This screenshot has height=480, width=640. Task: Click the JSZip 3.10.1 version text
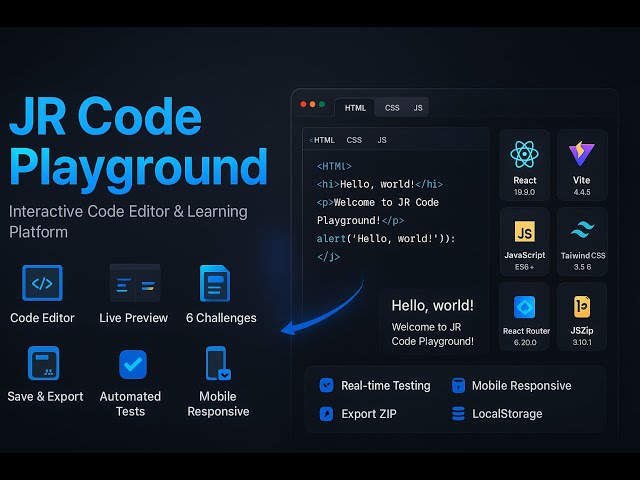[x=582, y=342]
